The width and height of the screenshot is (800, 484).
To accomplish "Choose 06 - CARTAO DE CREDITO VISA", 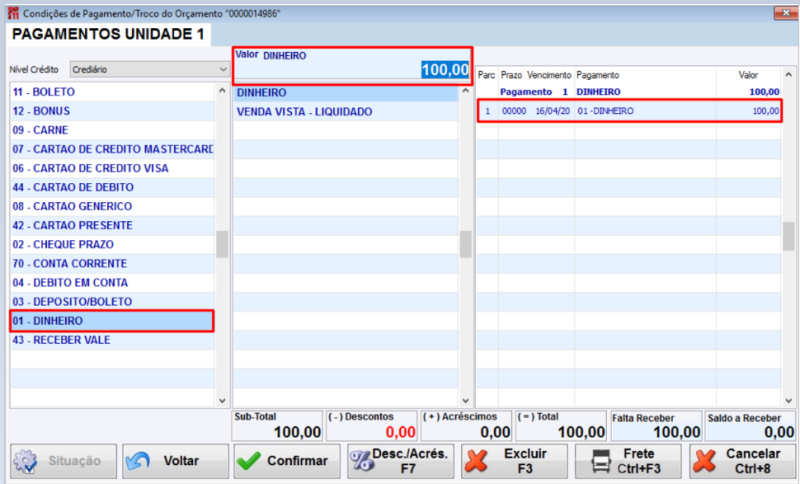I will click(112, 168).
